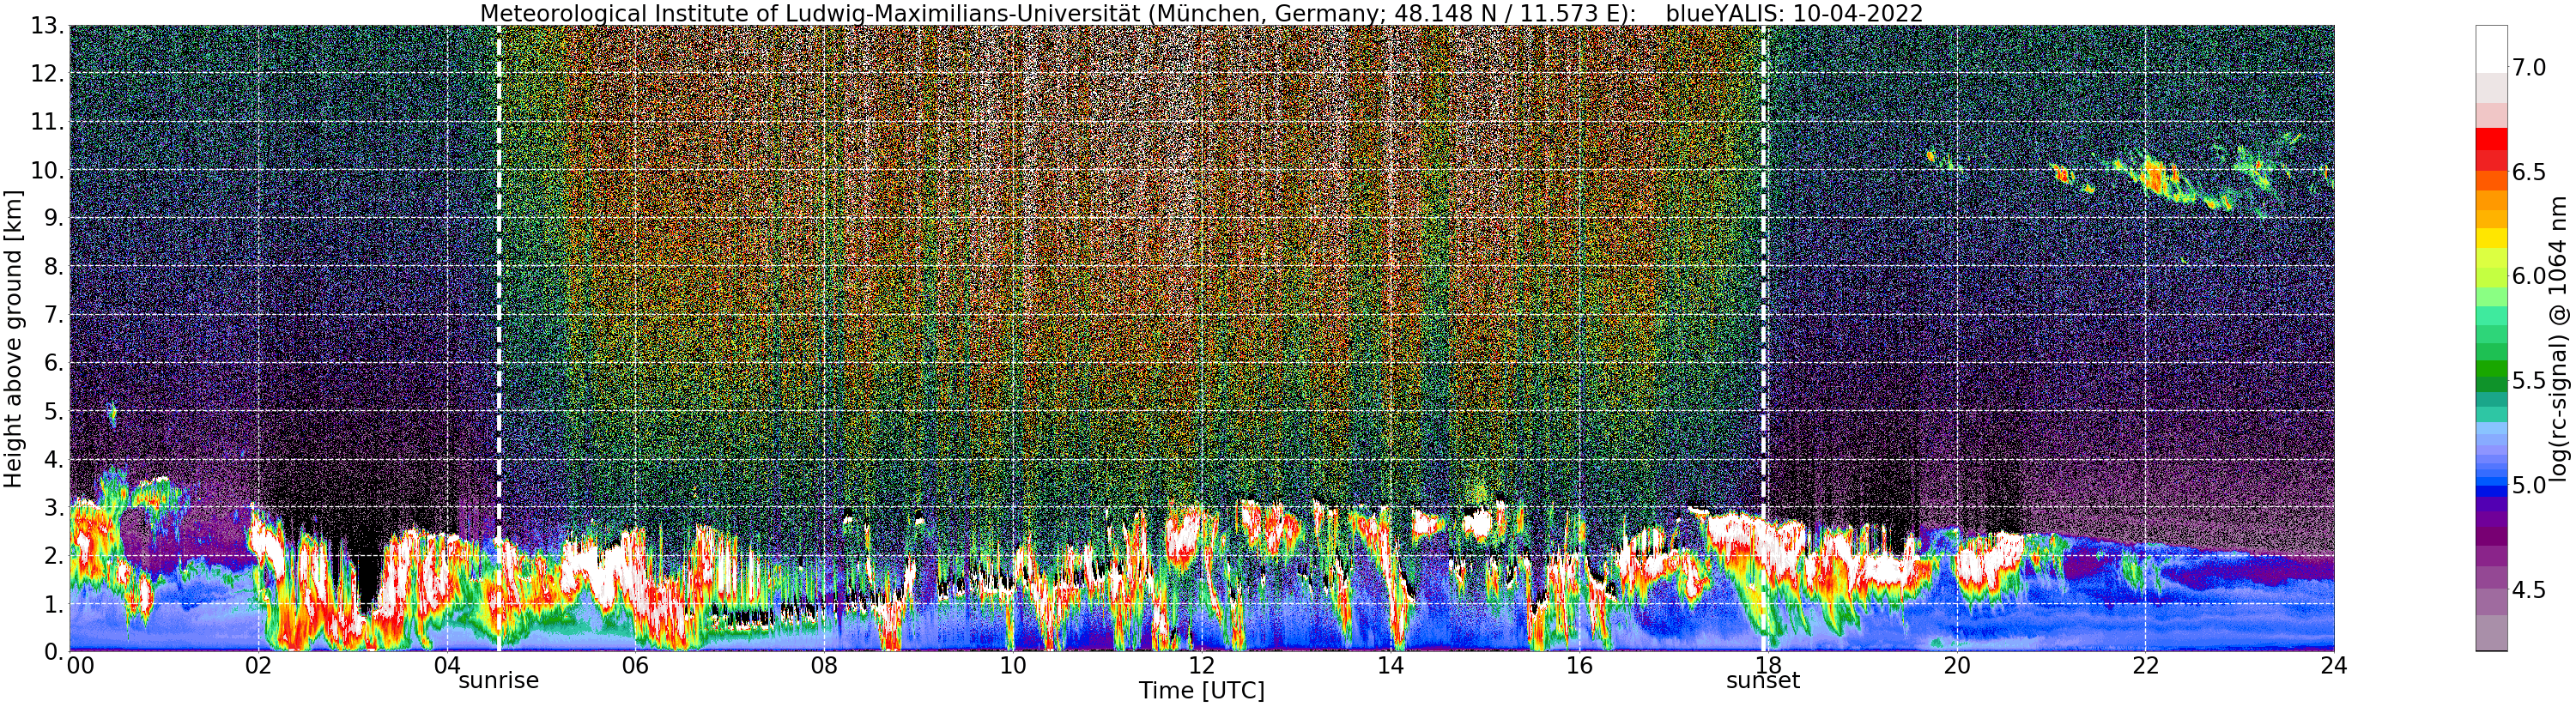Click the 'Time [UTC]' axis label
Viewport: 2576px width, 707px height.
point(1202,691)
